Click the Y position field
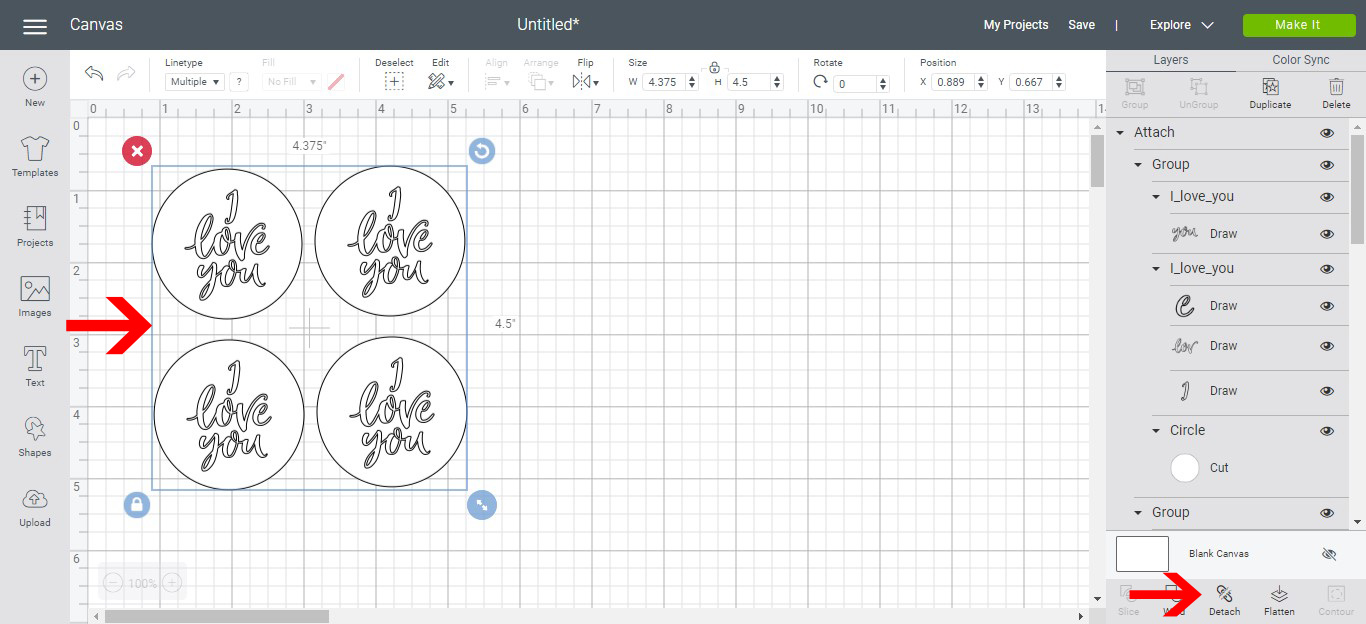 (1031, 82)
